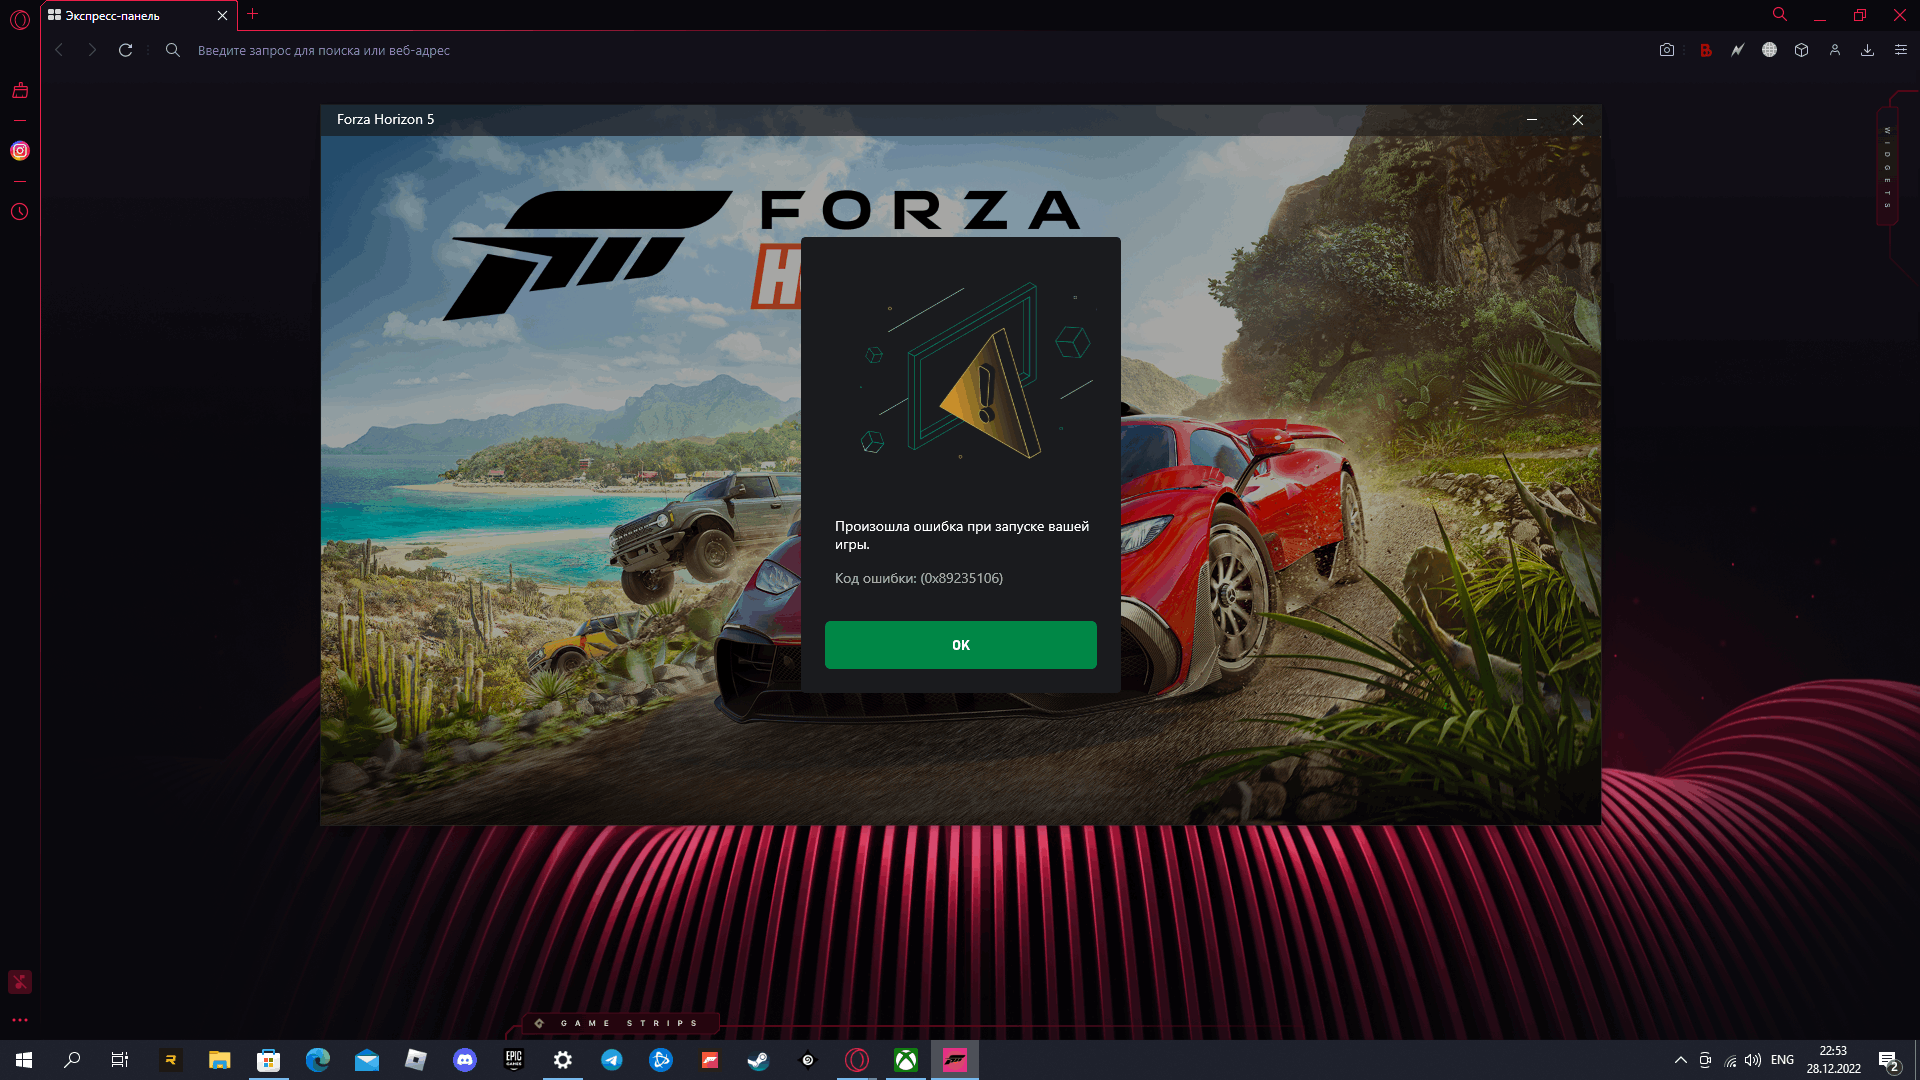Open Microsoft Edge from the taskbar
Viewport: 1920px width, 1080px height.
tap(318, 1060)
